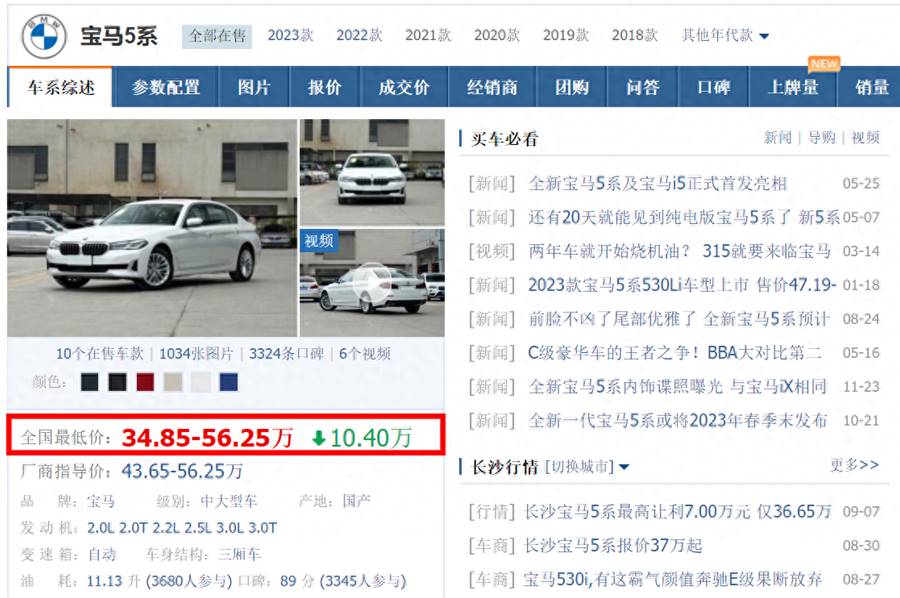This screenshot has height=598, width=900.
Task: Open the 11.13 fuel consumption value
Action: [x=105, y=581]
